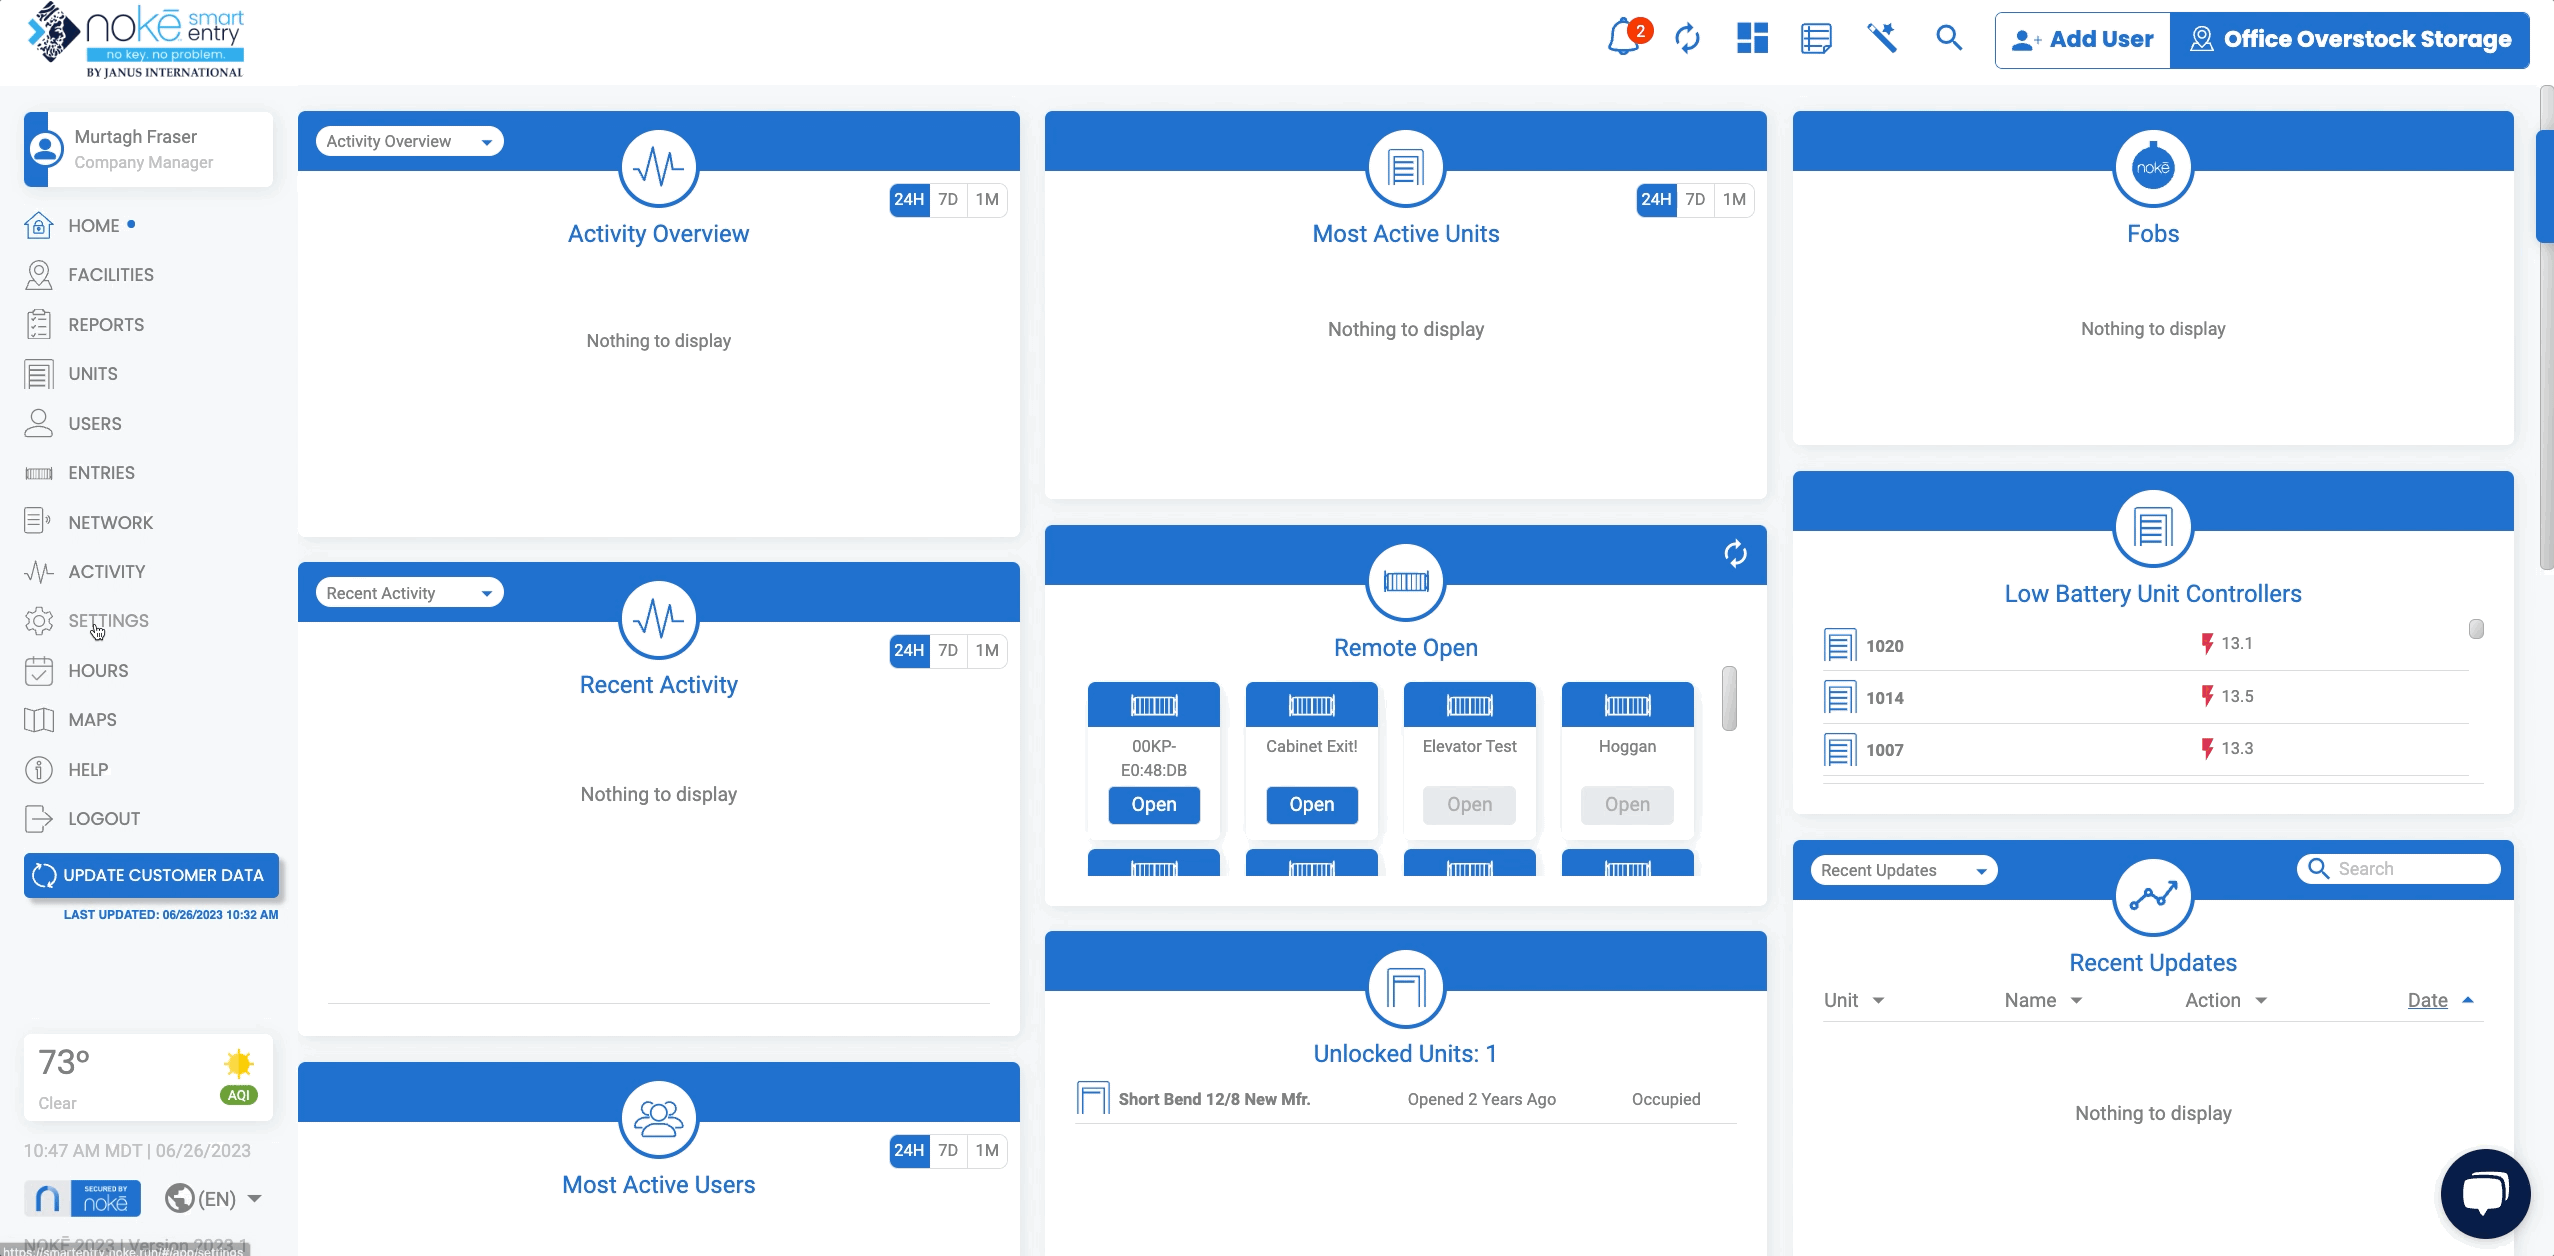Image resolution: width=2554 pixels, height=1256 pixels.
Task: Select 7D in Activity Overview
Action: 948,200
